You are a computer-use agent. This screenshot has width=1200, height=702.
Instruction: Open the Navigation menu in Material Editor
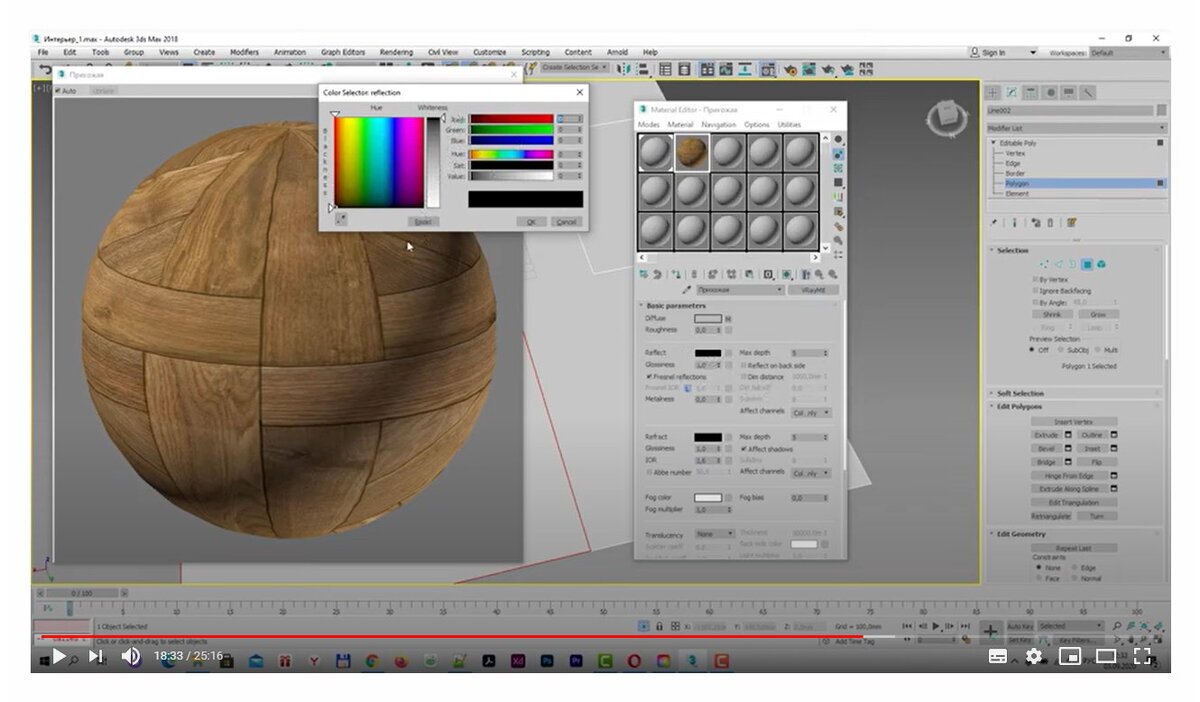[718, 125]
